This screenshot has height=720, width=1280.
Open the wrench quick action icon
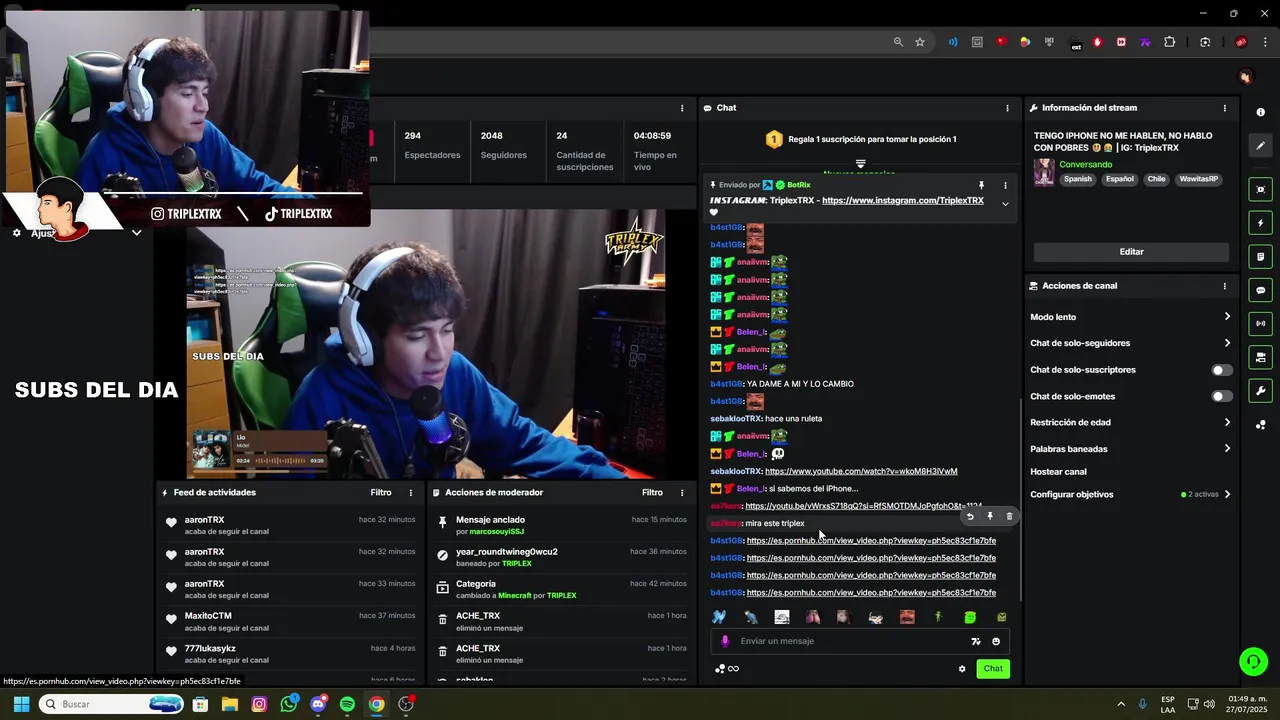pos(1260,390)
